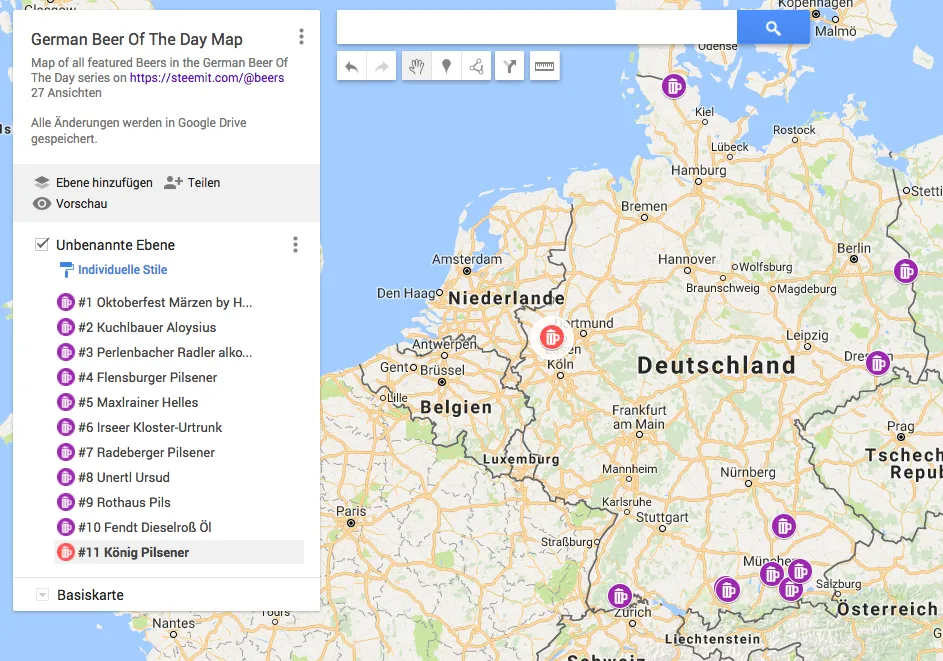Viewport: 943px width, 661px height.
Task: Click the beer marker near Zürich
Action: coord(619,597)
